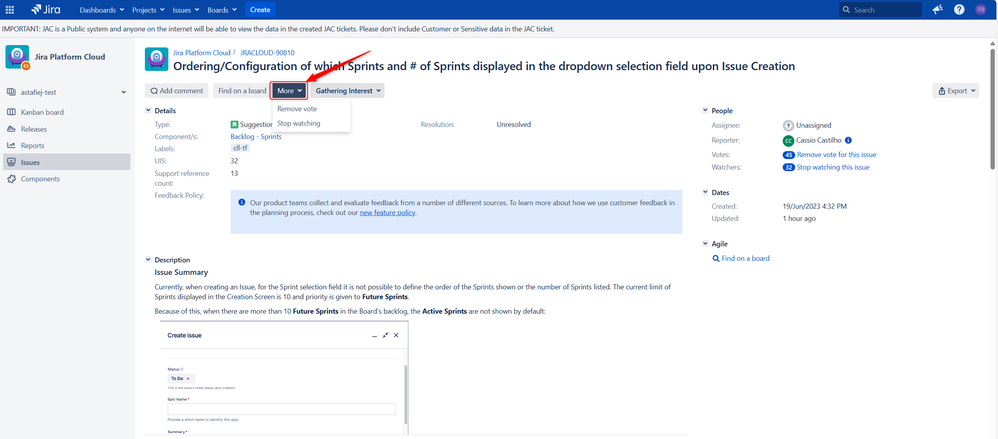Click the close X in Create issue image
The height and width of the screenshot is (439, 998).
click(396, 335)
